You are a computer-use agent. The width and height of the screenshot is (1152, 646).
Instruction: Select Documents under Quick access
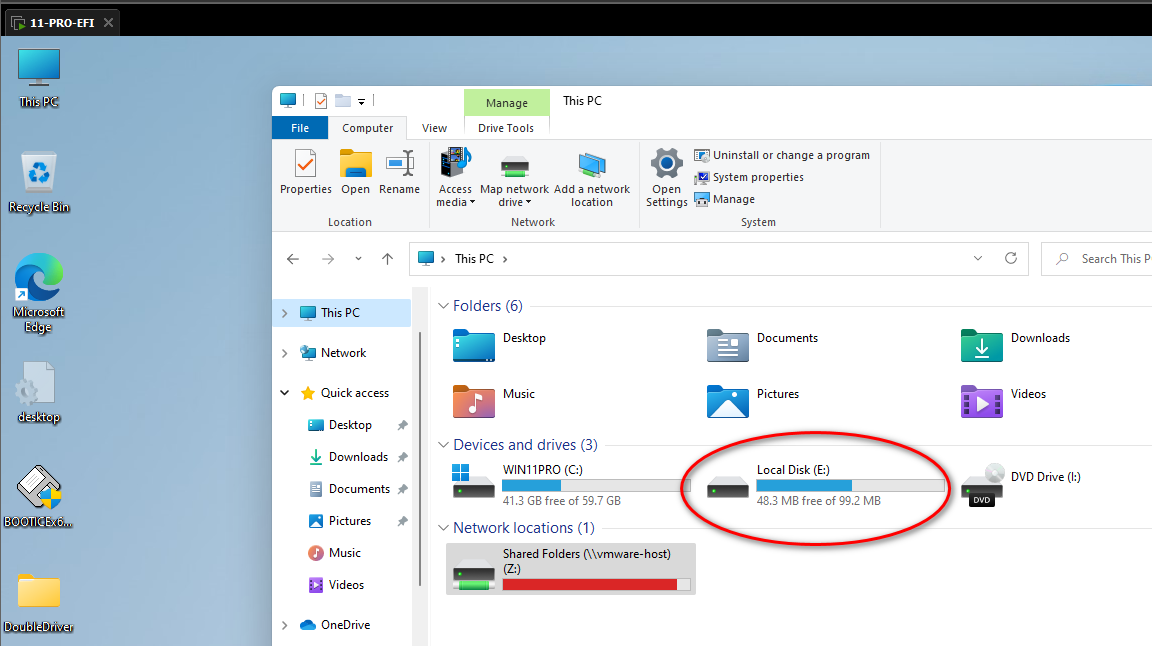tap(359, 489)
